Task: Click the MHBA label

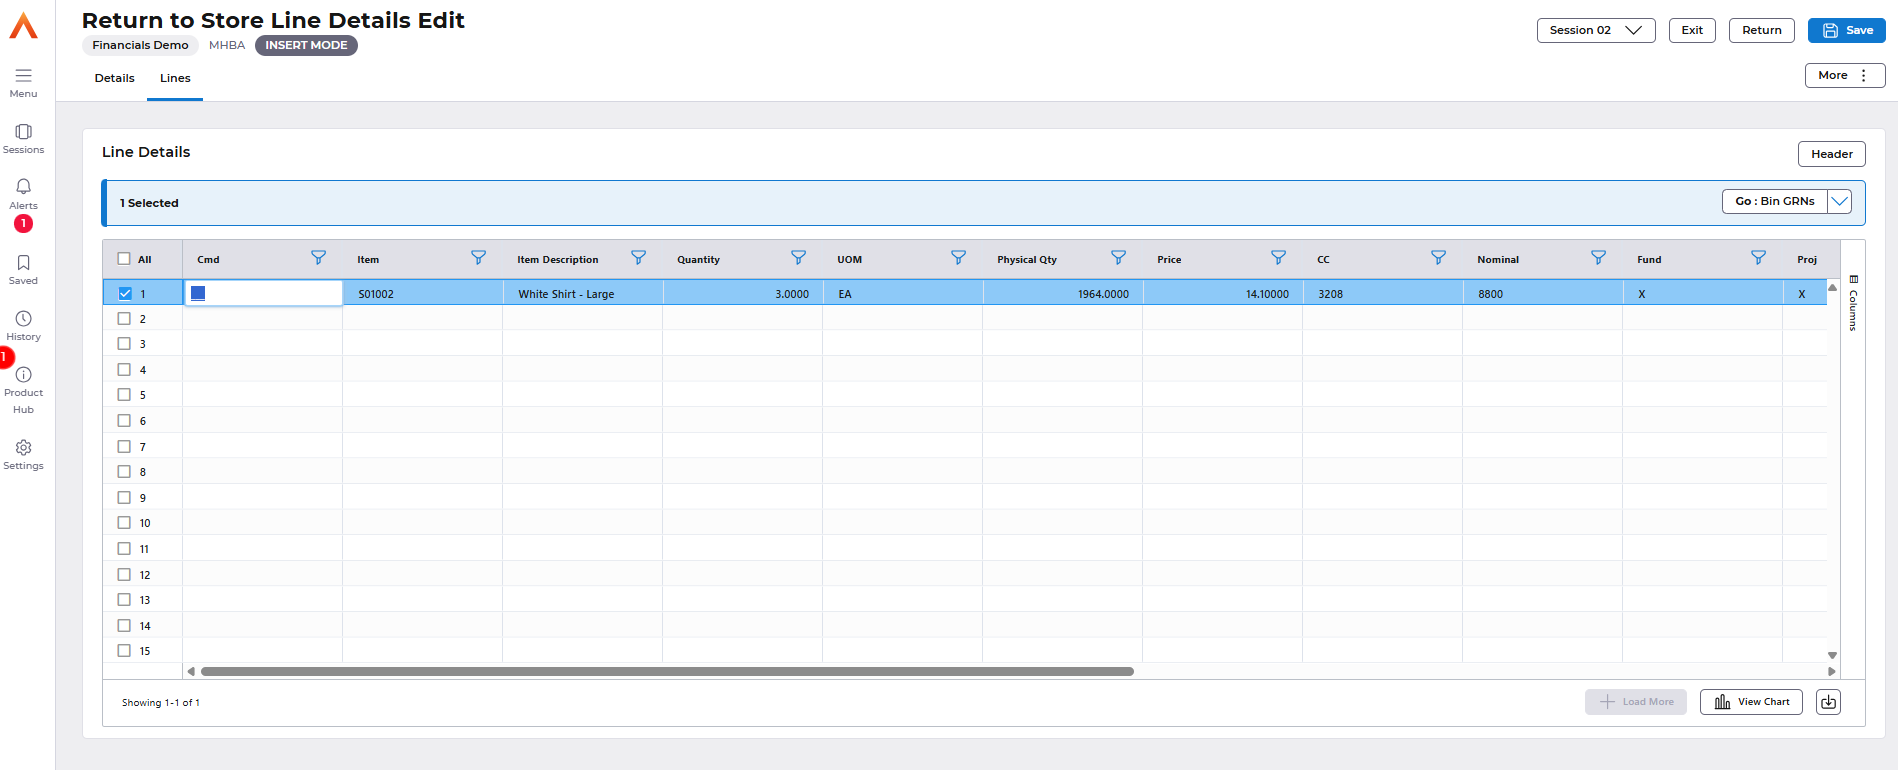Action: pyautogui.click(x=227, y=45)
